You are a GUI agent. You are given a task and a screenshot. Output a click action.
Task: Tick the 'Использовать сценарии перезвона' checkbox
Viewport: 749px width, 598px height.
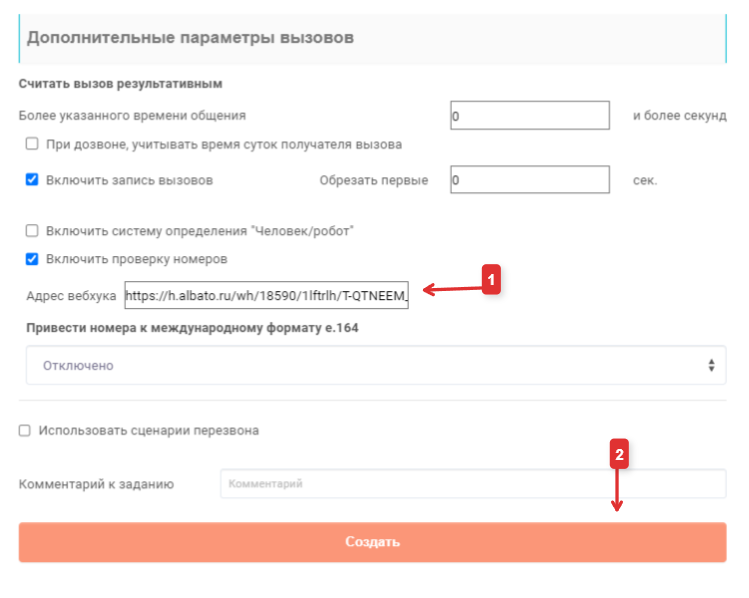(24, 430)
